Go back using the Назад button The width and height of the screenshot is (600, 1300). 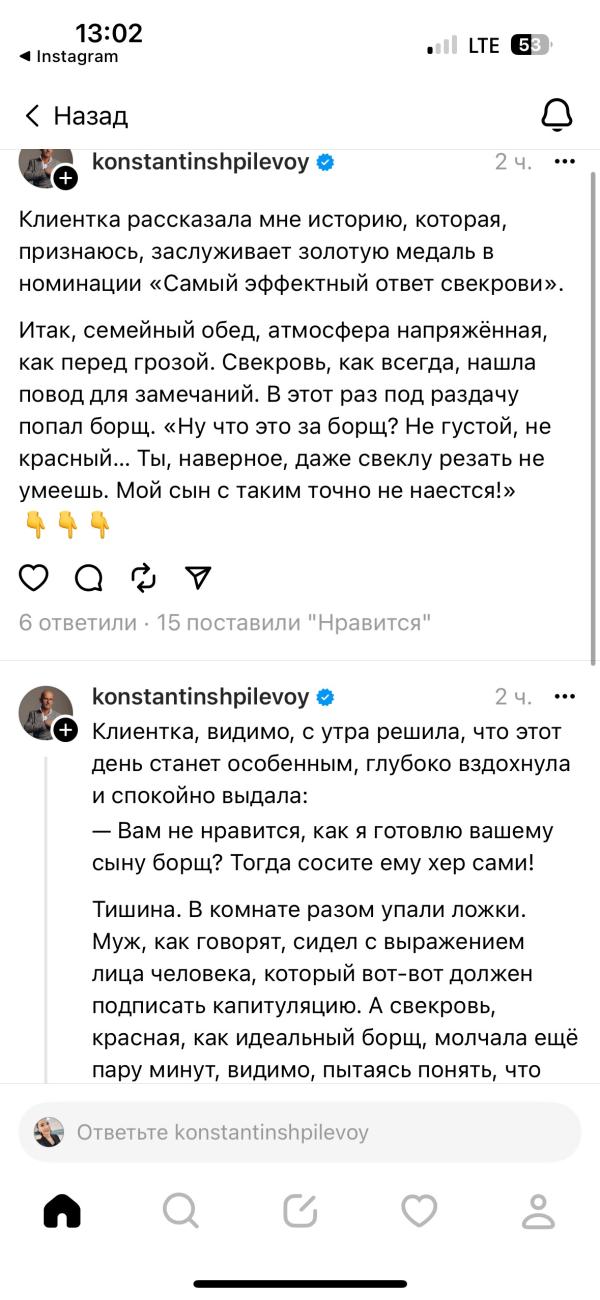click(76, 116)
